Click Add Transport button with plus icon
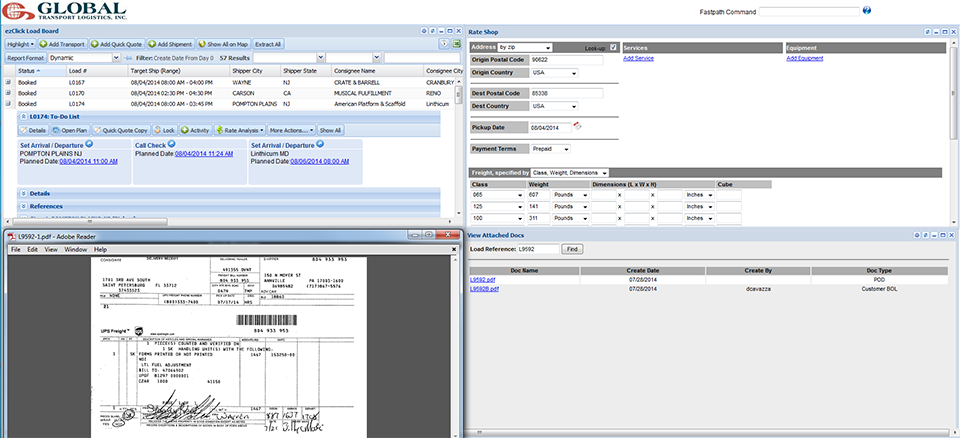This screenshot has width=960, height=438. 66,44
